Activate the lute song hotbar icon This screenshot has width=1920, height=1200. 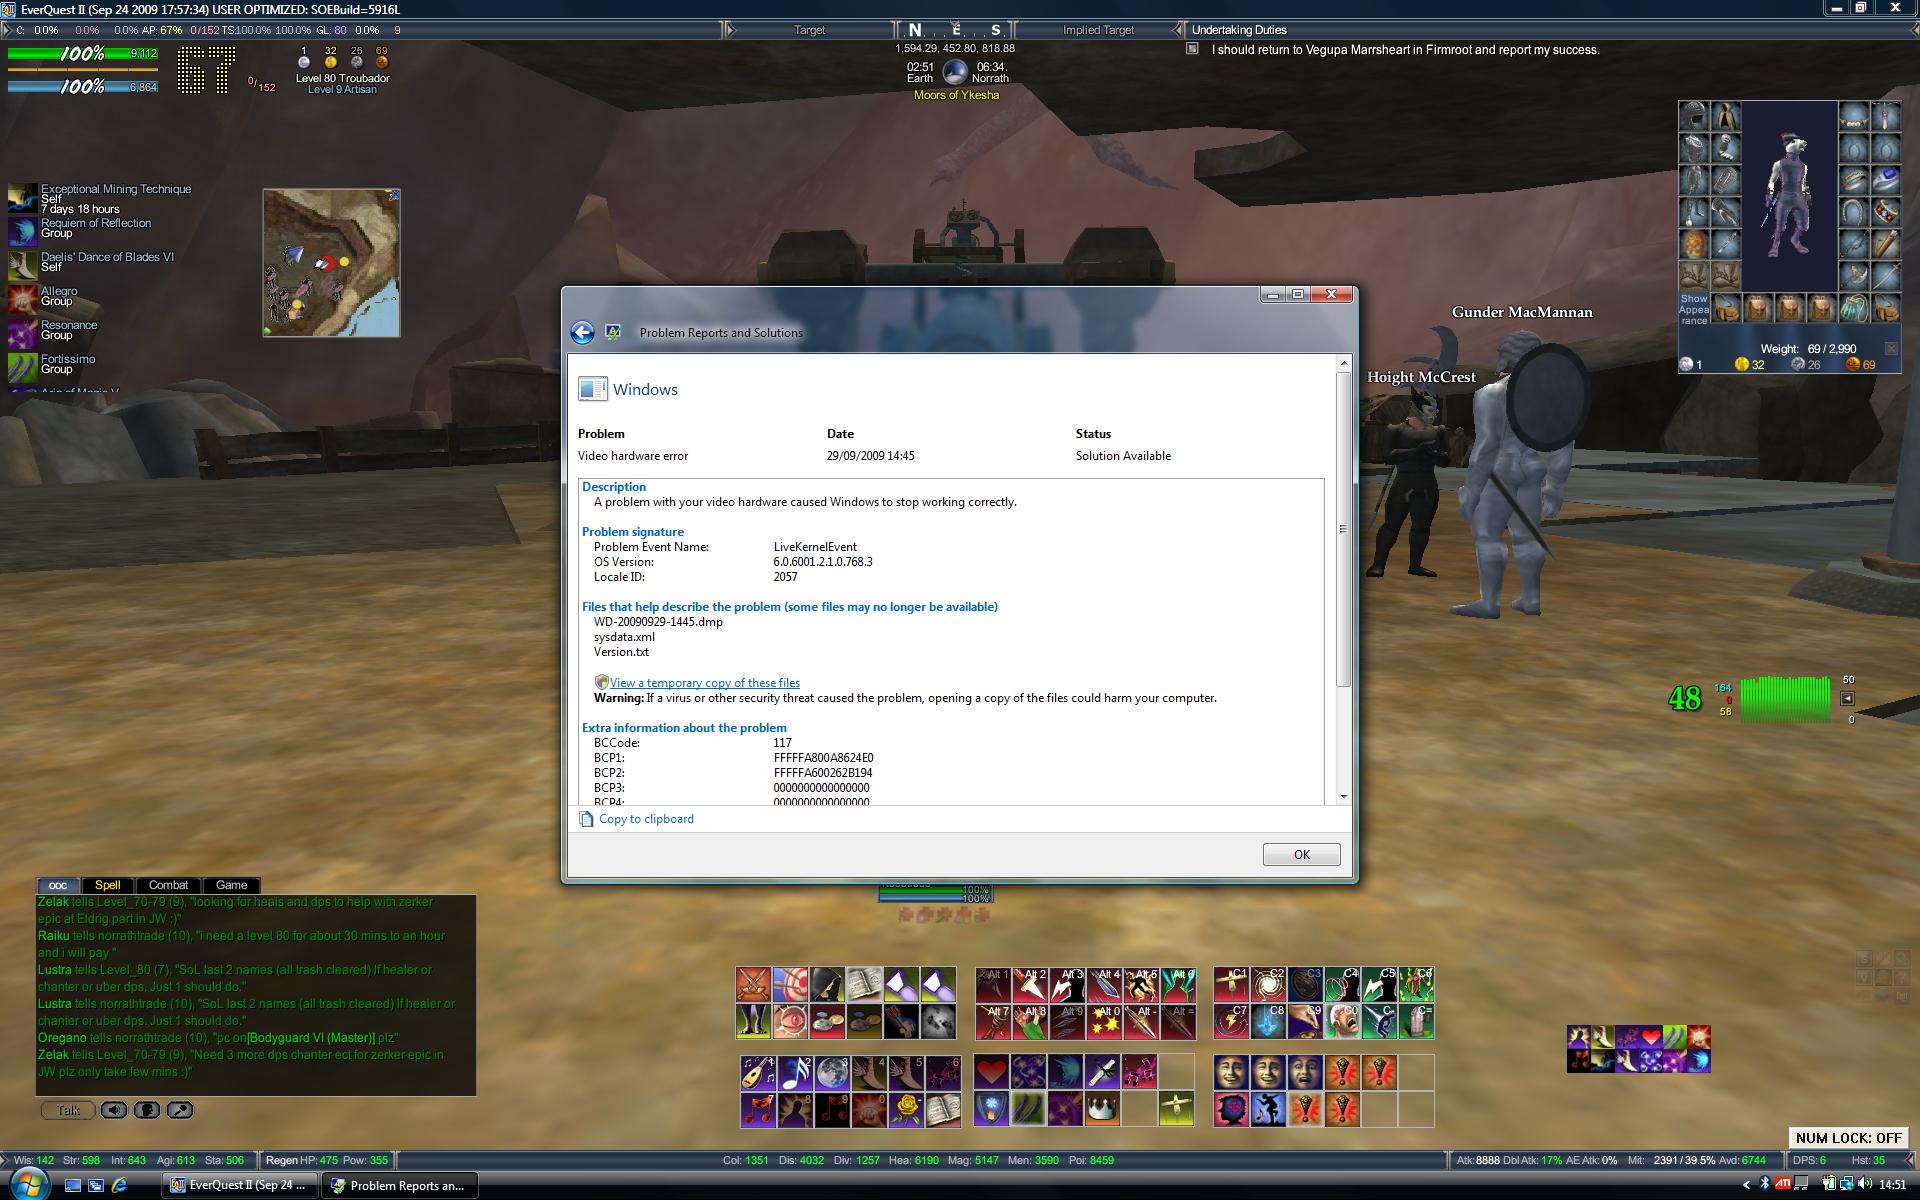pos(757,1072)
